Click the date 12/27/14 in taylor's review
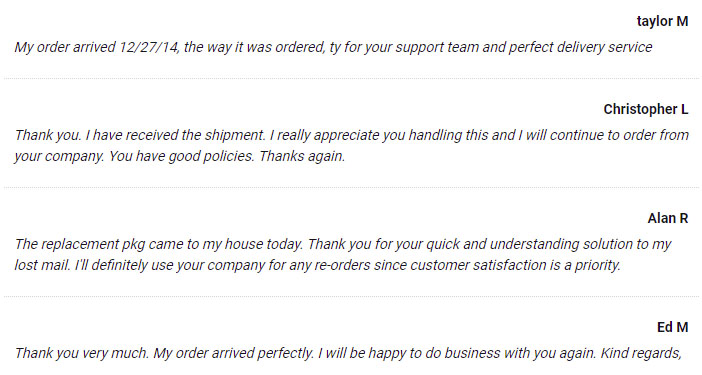The width and height of the screenshot is (702, 375). [x=149, y=47]
